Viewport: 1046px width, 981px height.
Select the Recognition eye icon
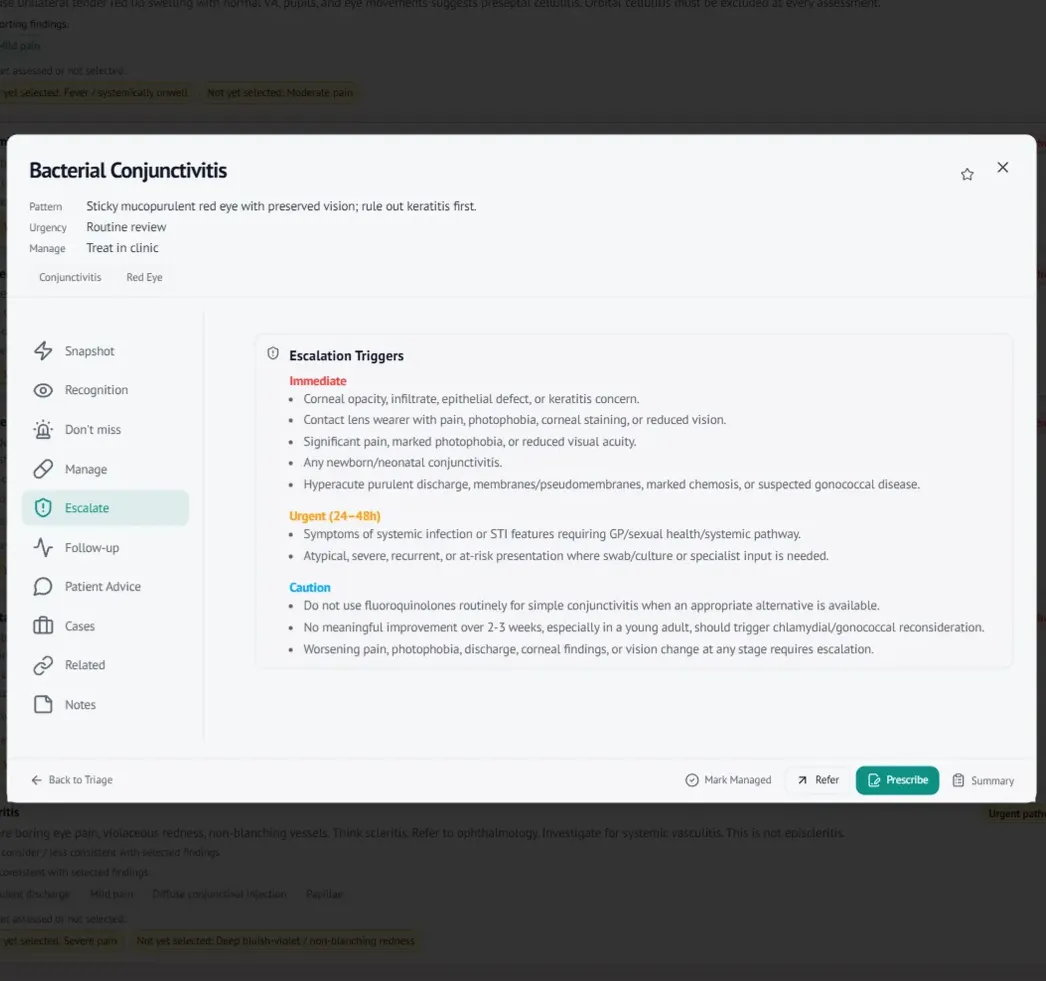coord(43,390)
